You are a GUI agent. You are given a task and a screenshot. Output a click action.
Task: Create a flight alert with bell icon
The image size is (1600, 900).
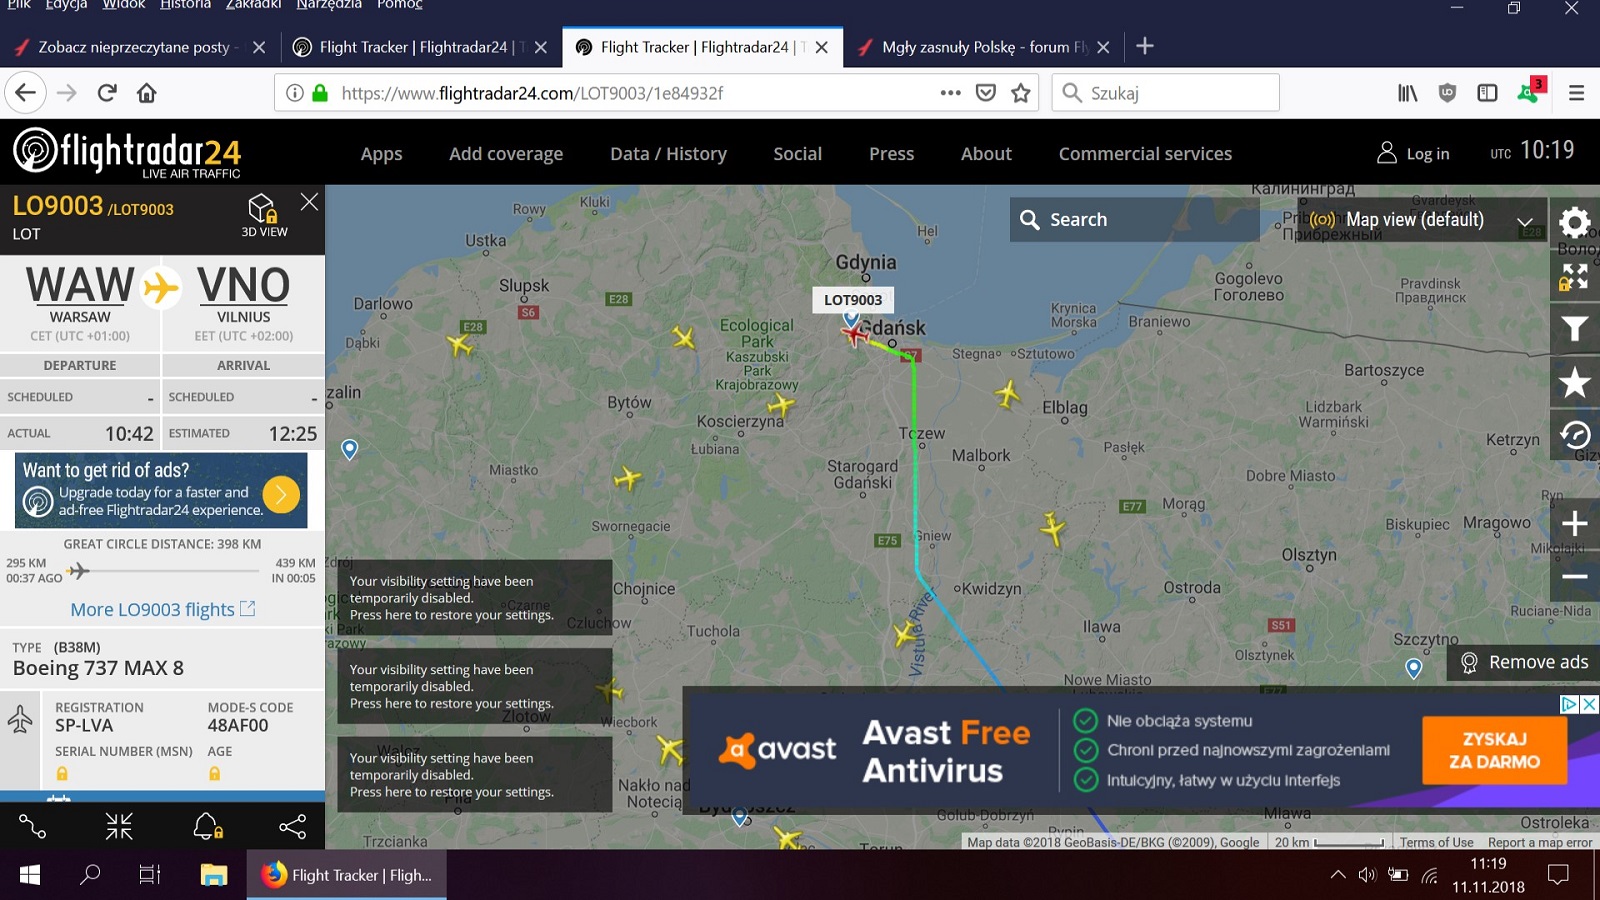pyautogui.click(x=207, y=826)
